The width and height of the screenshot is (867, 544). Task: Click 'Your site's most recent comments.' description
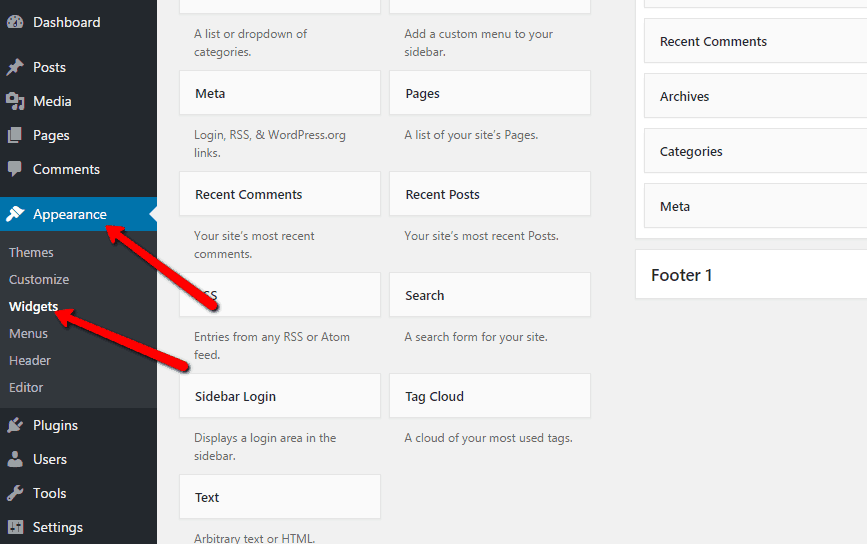[x=254, y=245]
